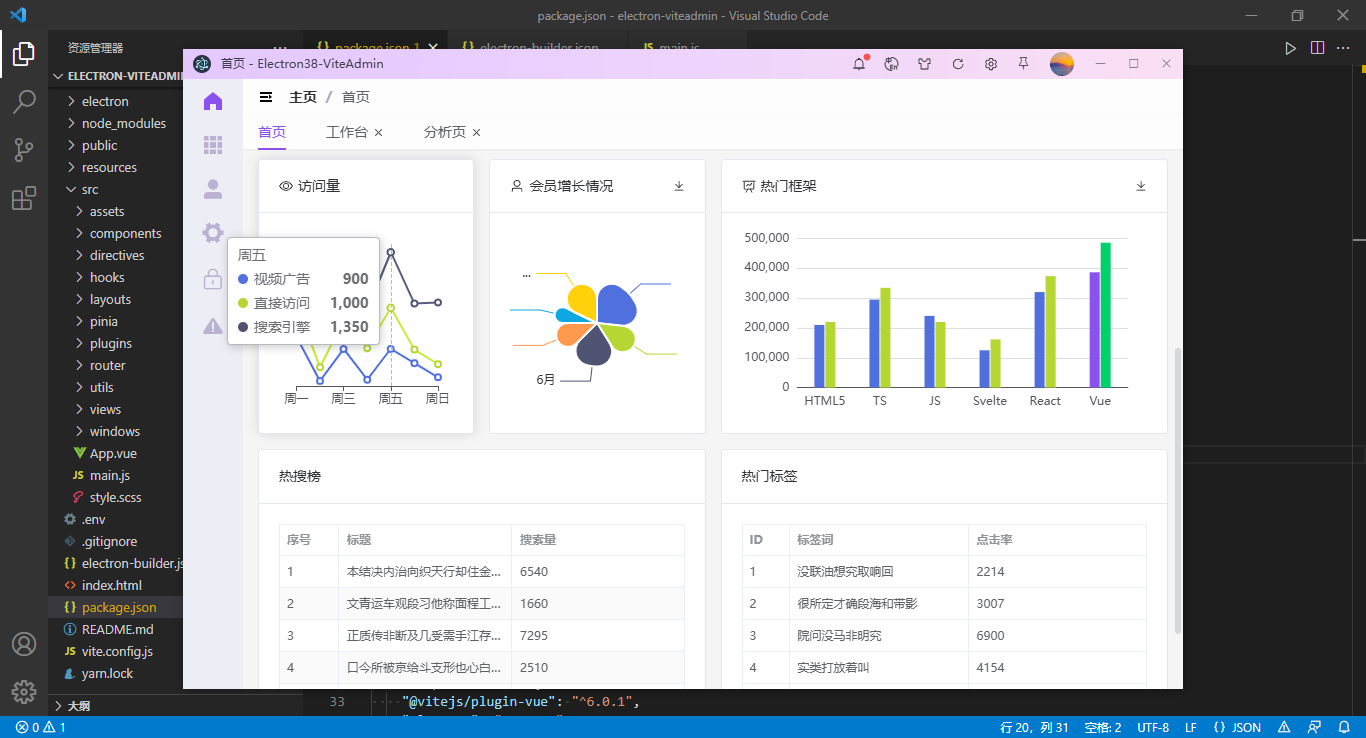Switch to the 分析页 tab
This screenshot has width=1366, height=738.
coord(444,132)
